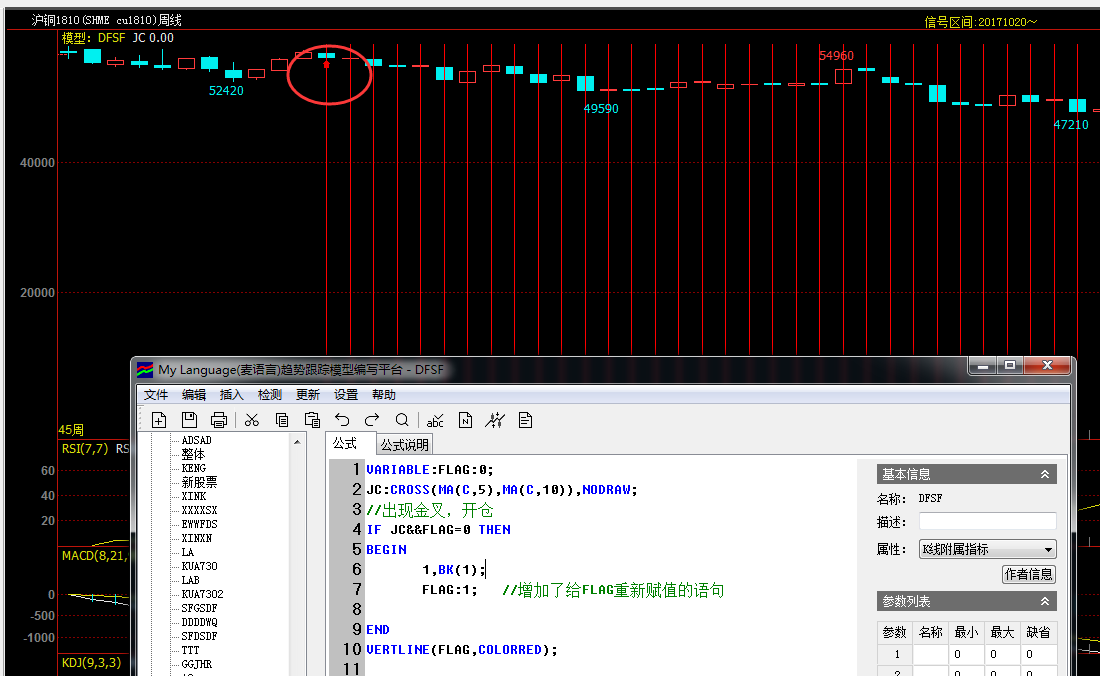Click the candlestick chart toolbar icon

[x=495, y=420]
